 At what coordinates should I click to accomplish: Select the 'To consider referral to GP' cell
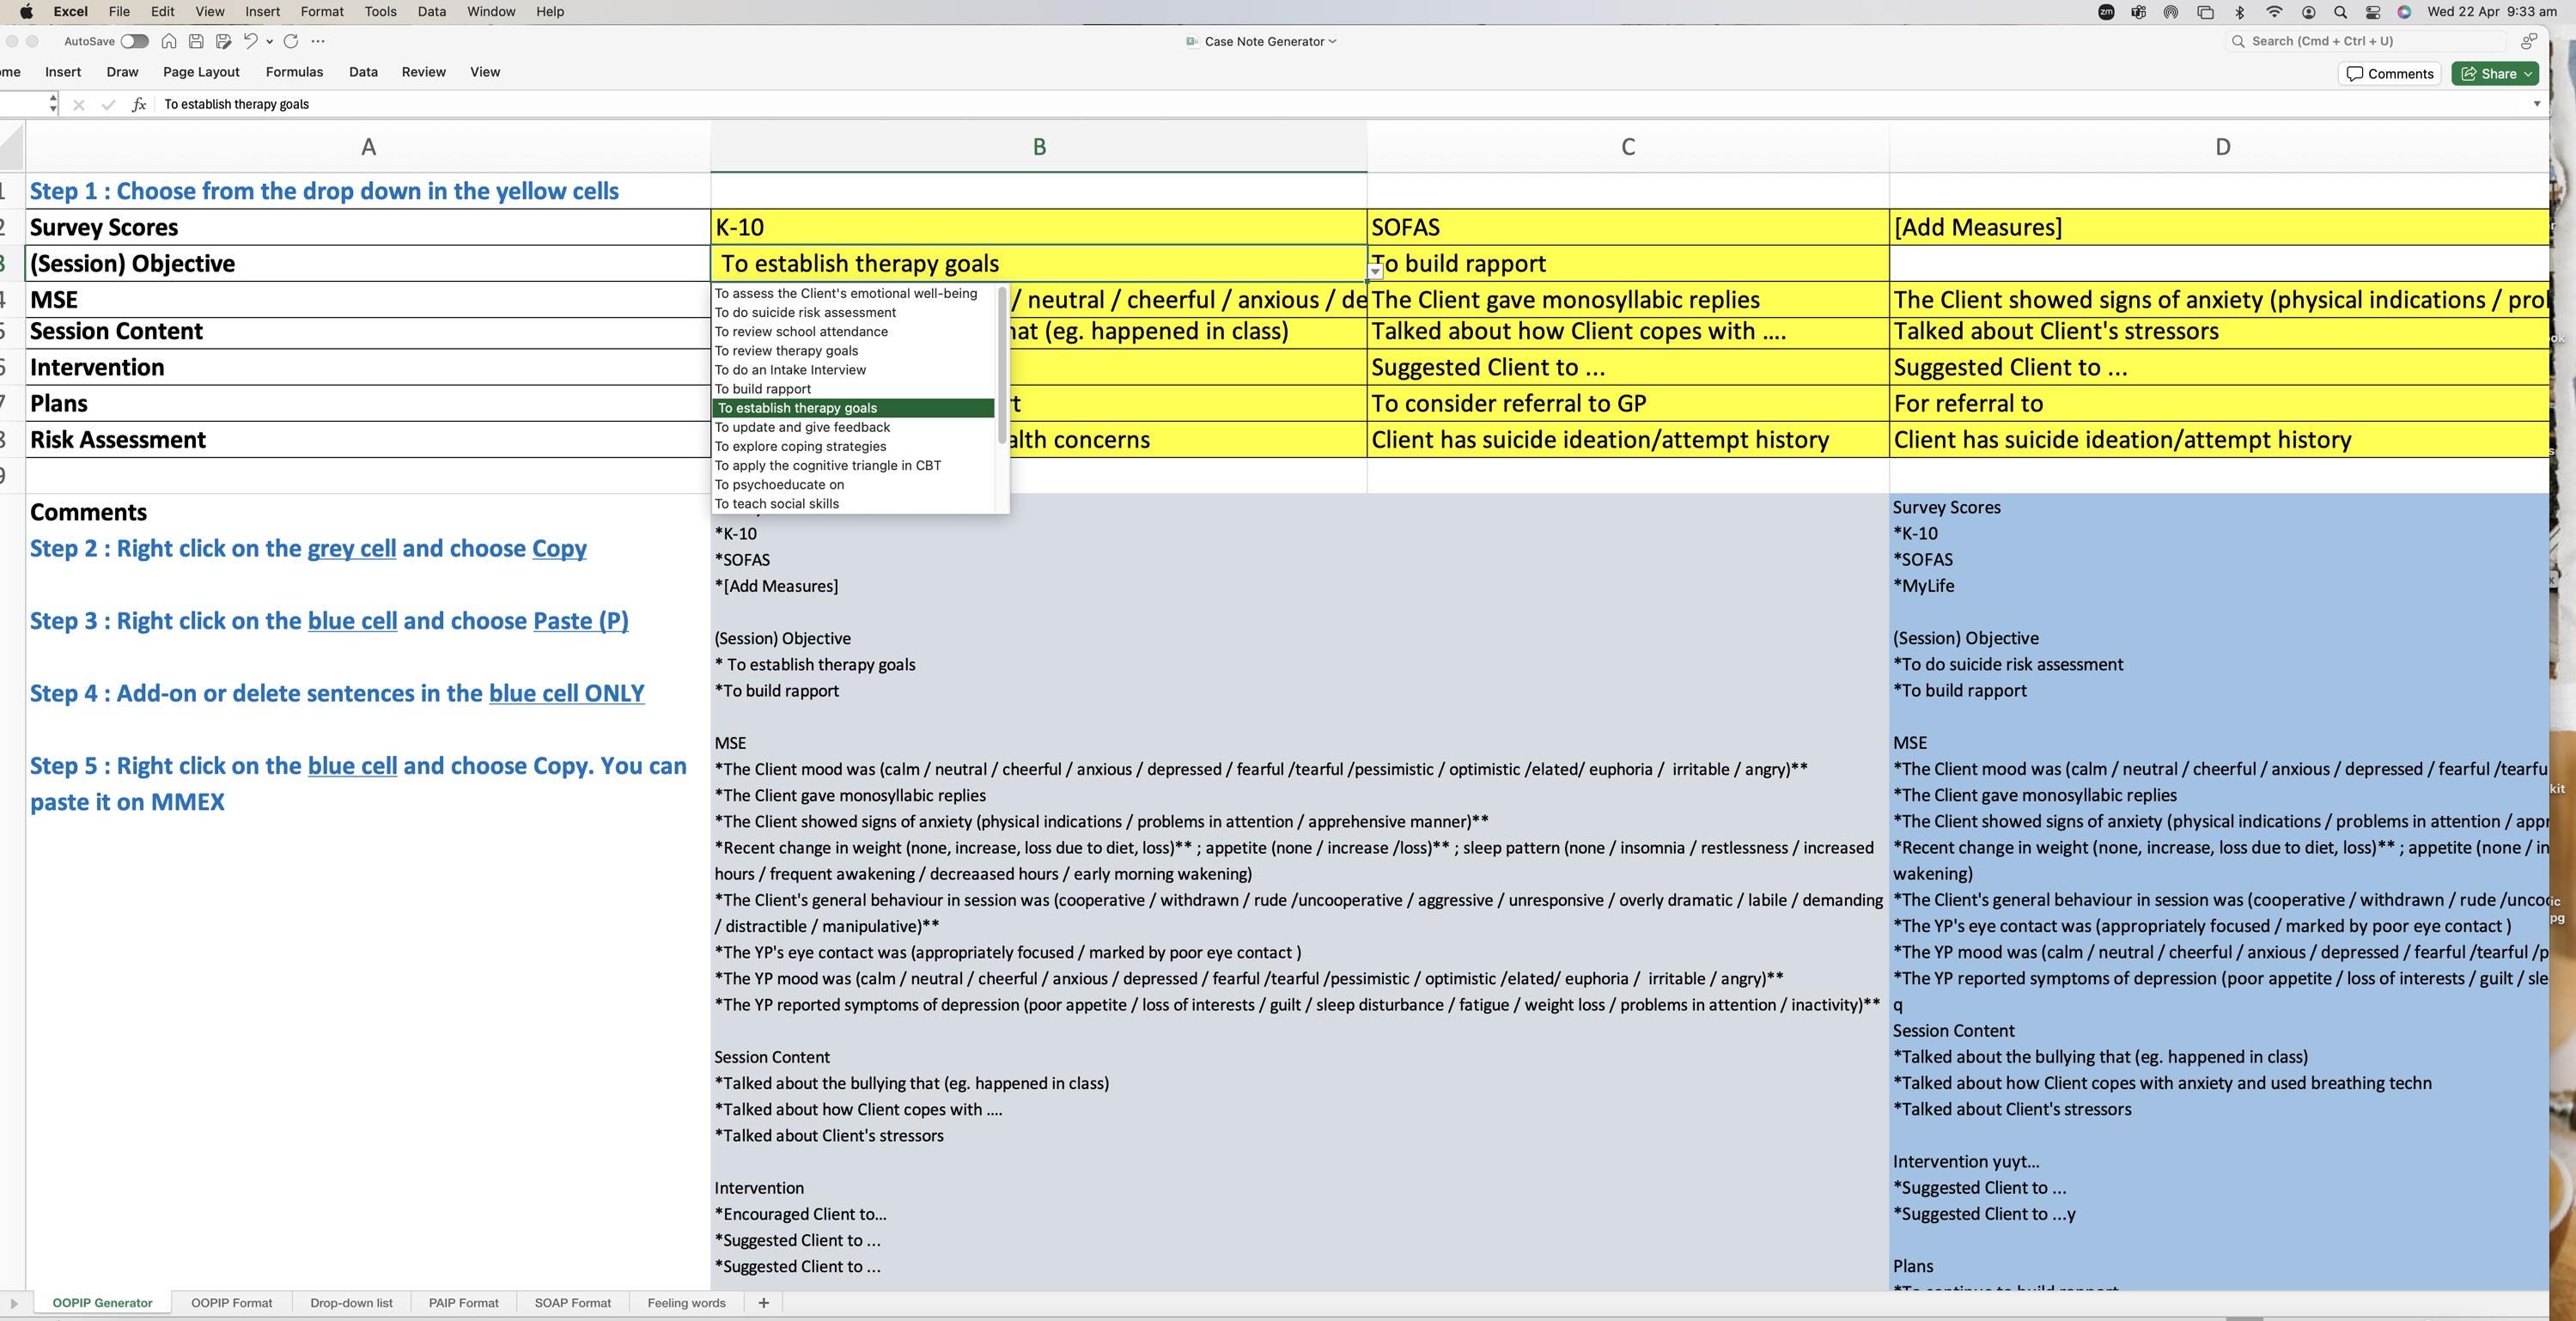coord(1627,403)
